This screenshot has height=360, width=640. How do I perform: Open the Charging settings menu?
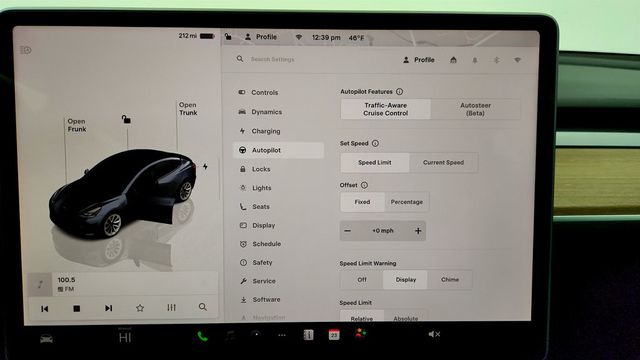point(260,131)
